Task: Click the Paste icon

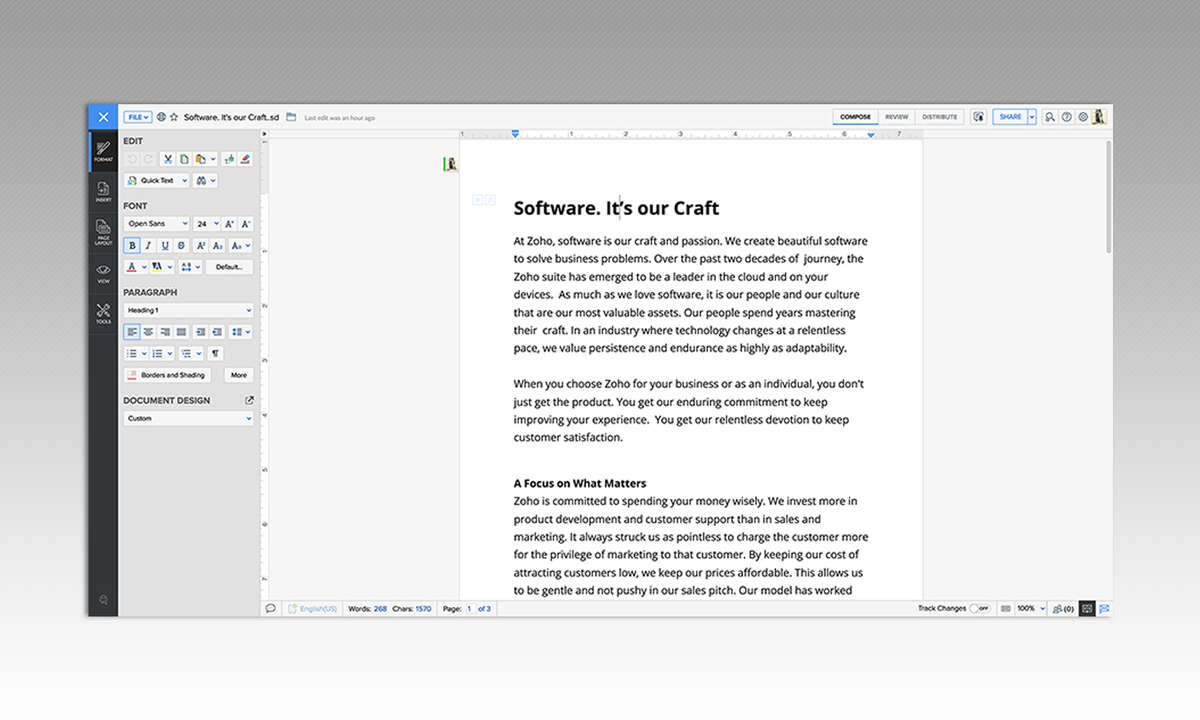Action: [x=200, y=159]
